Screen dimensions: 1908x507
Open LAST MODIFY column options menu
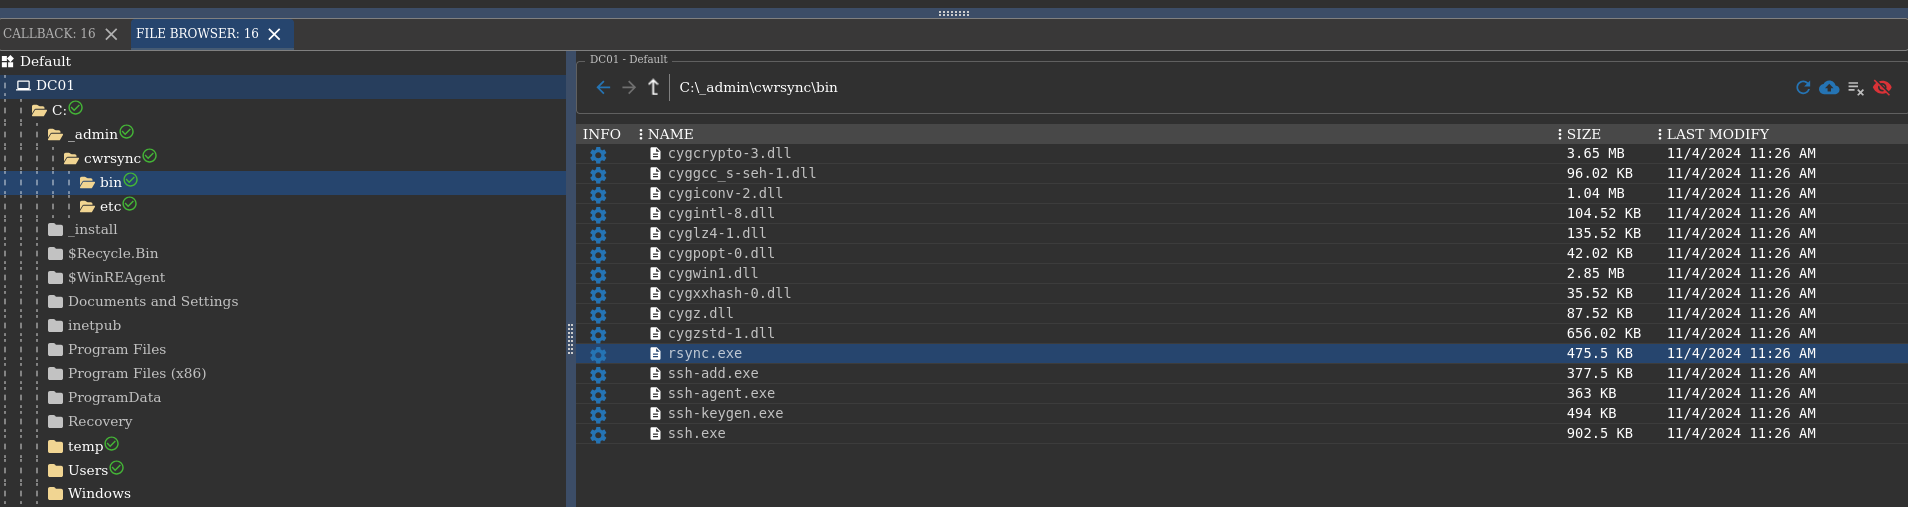(1659, 134)
